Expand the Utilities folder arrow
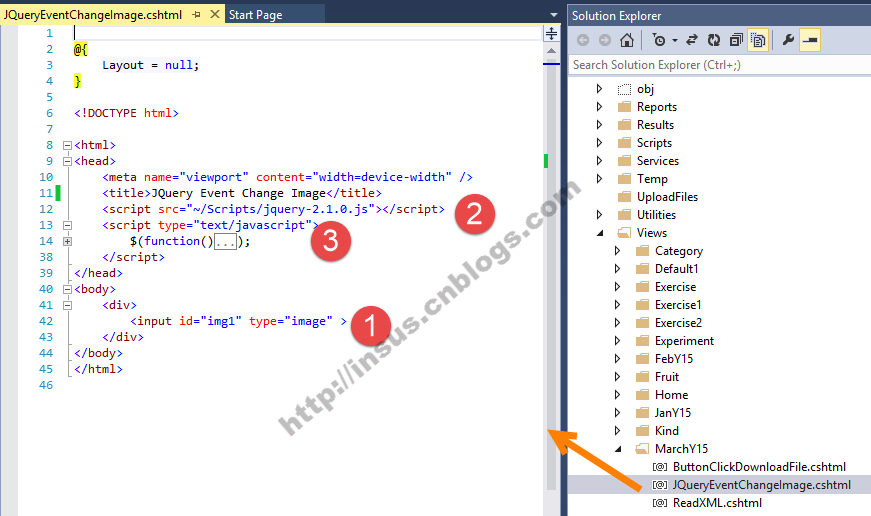871x516 pixels. [x=599, y=214]
